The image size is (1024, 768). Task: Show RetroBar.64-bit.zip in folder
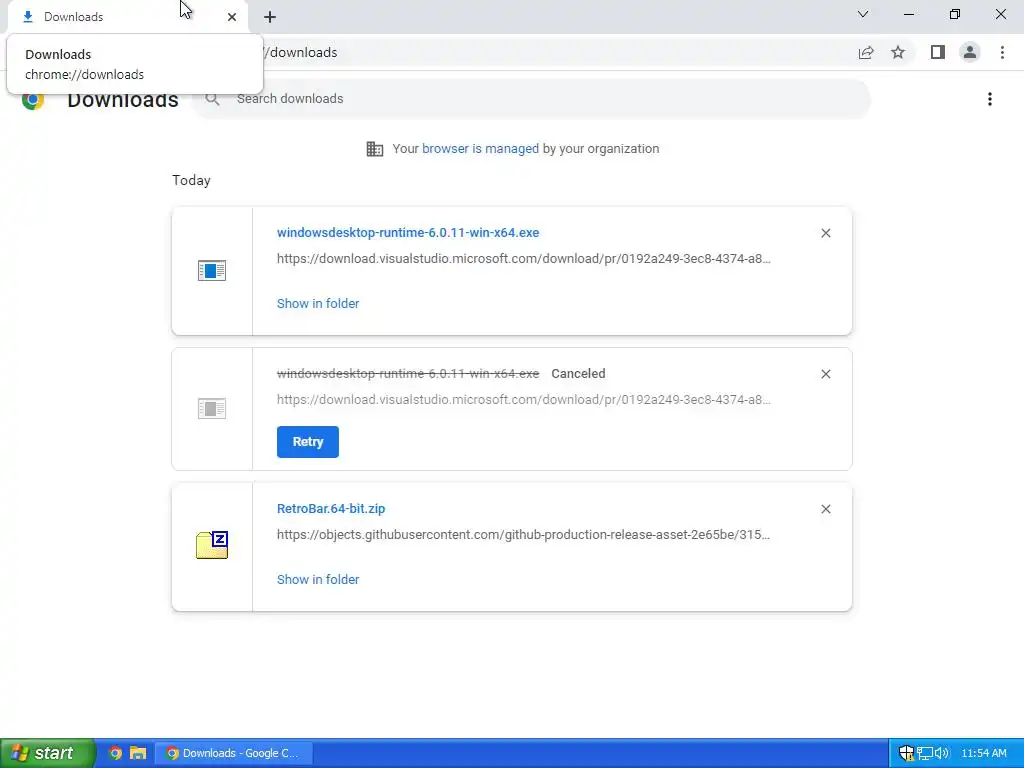coord(318,579)
